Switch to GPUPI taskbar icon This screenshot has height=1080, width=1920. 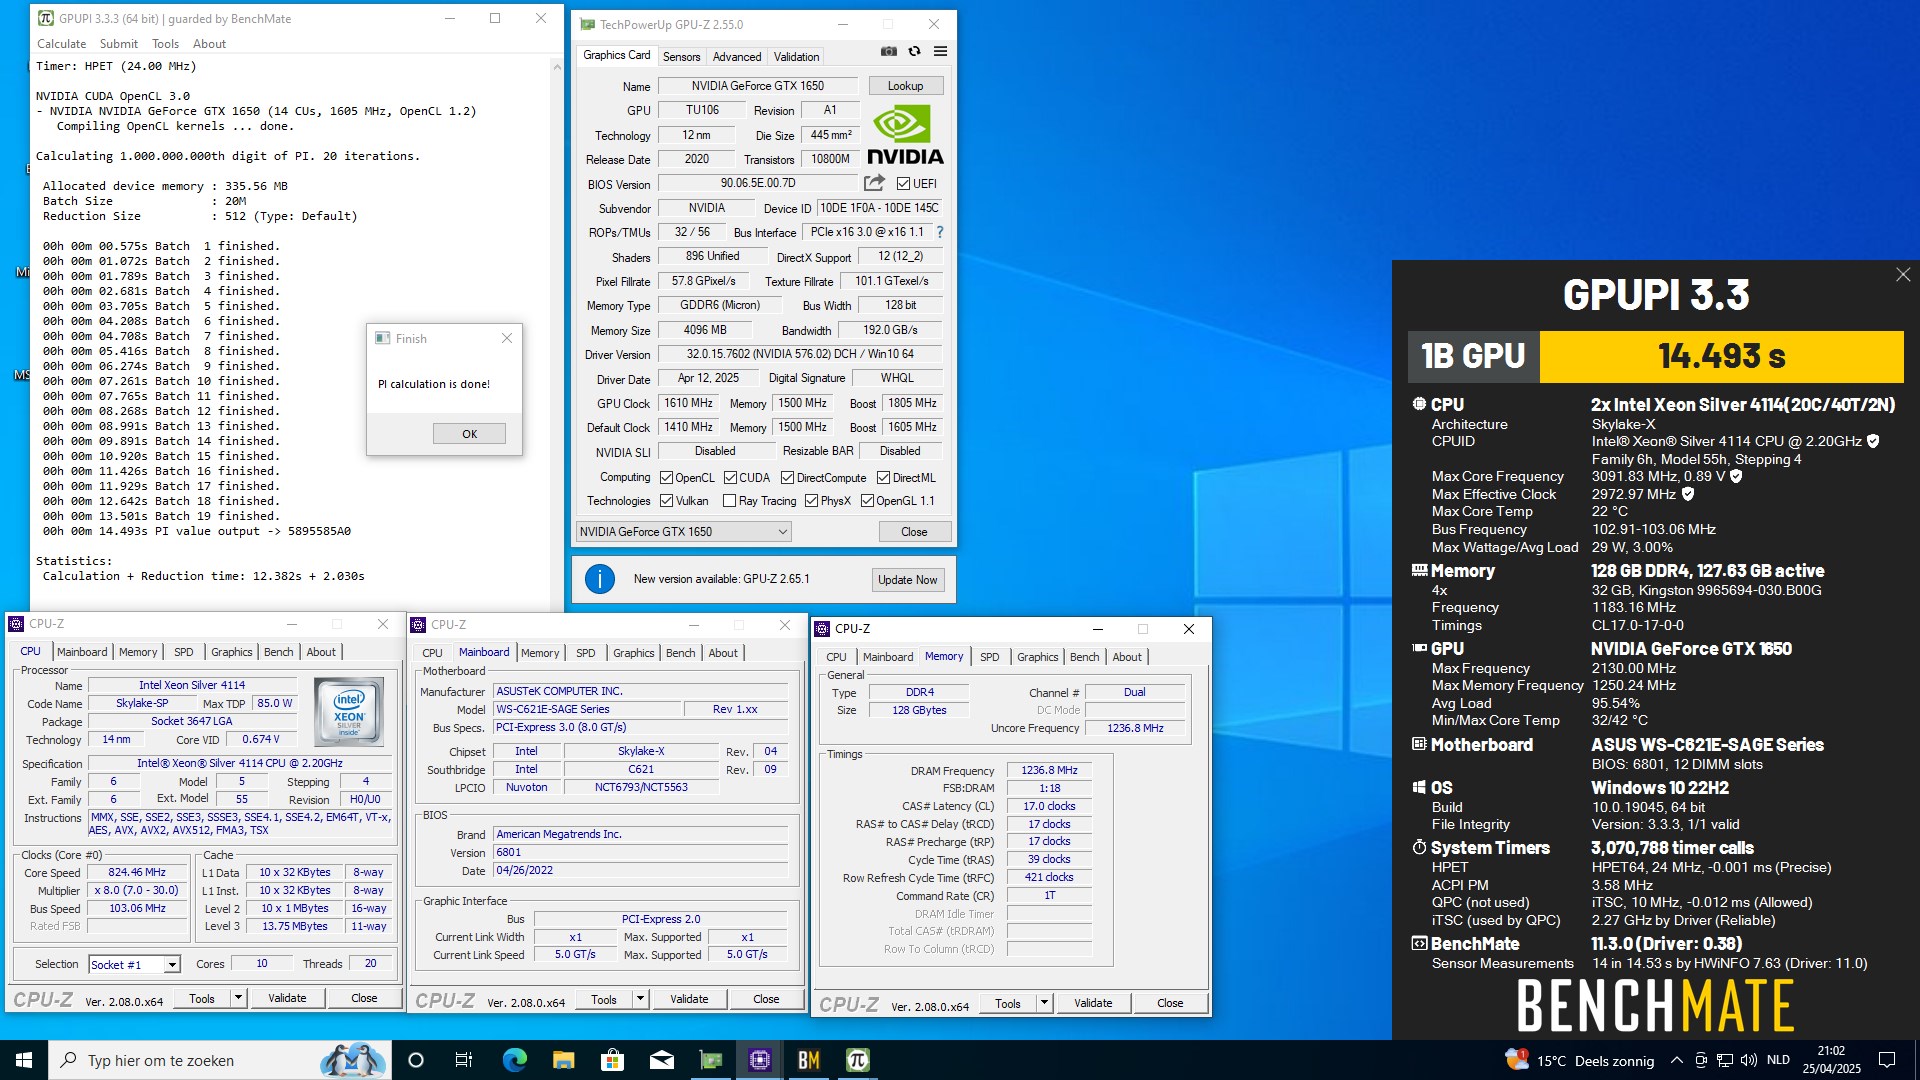[857, 1060]
